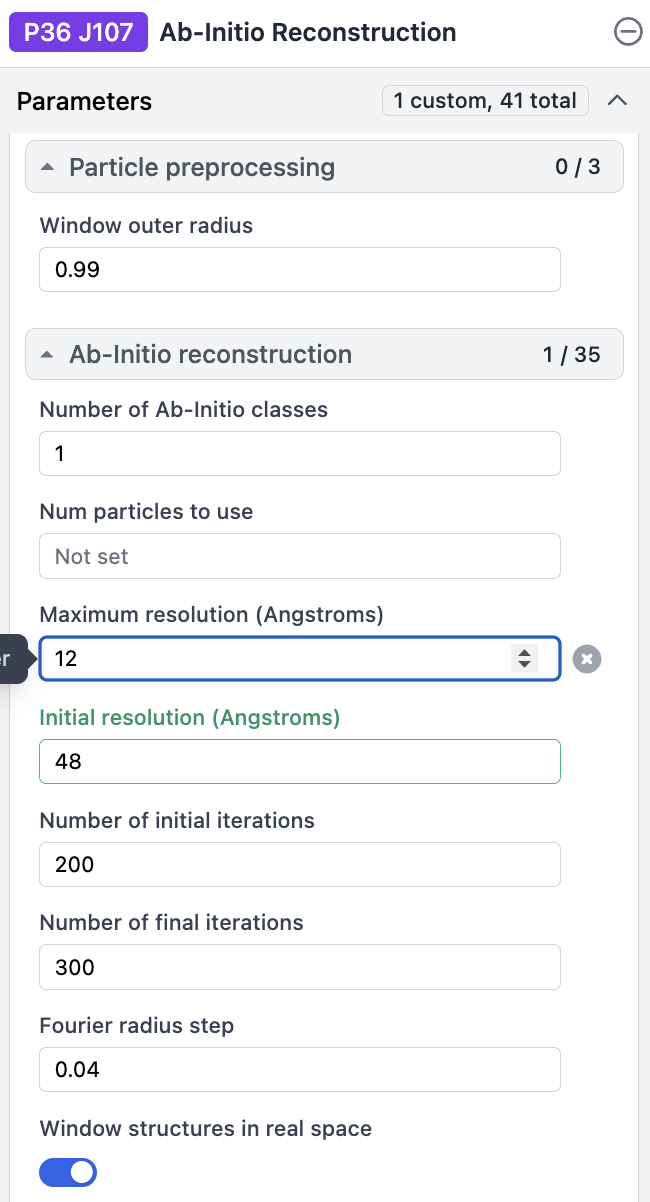The width and height of the screenshot is (650, 1202).
Task: Click the Number of final iterations field
Action: point(300,967)
